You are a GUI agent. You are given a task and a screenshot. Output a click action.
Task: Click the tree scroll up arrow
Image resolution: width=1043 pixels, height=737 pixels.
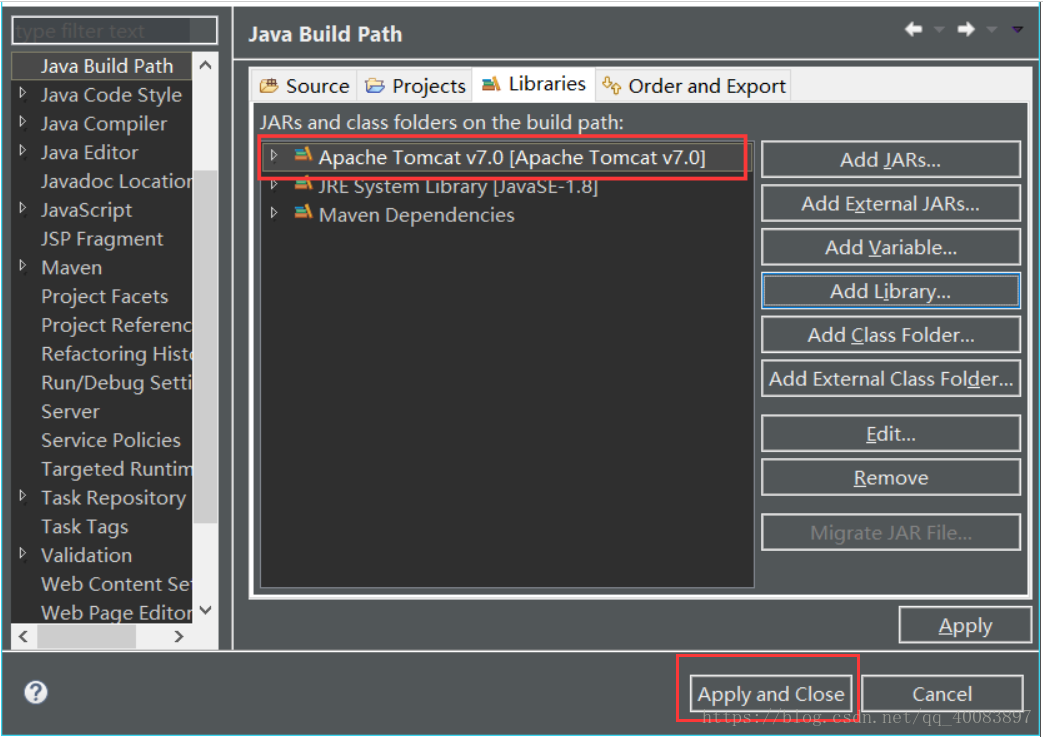206,65
